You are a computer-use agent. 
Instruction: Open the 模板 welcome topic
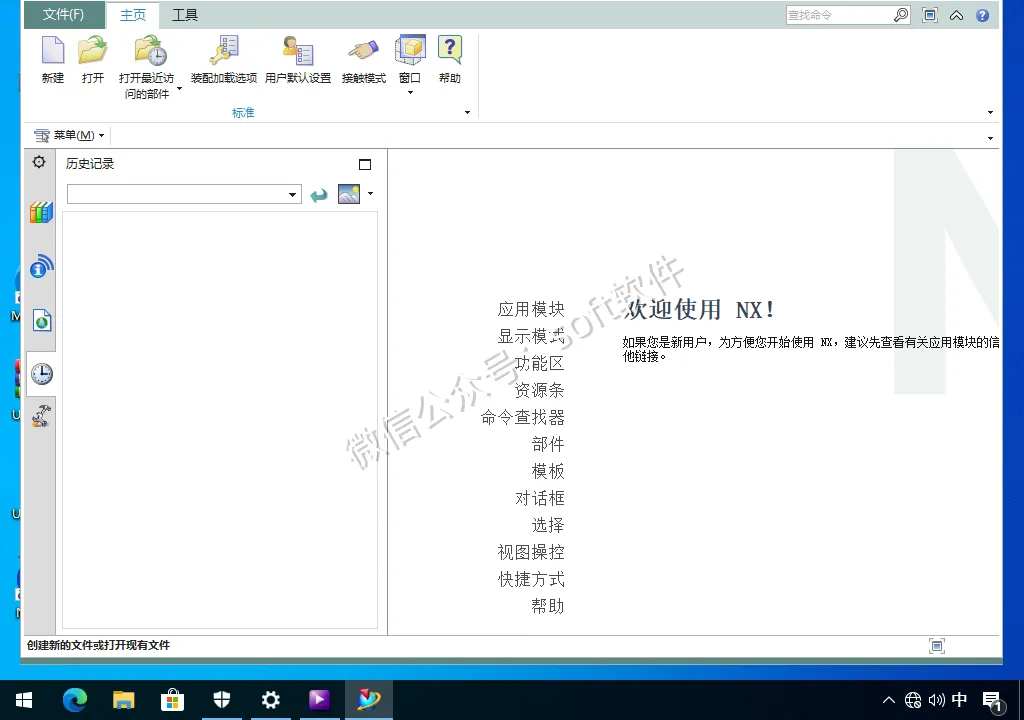[548, 471]
